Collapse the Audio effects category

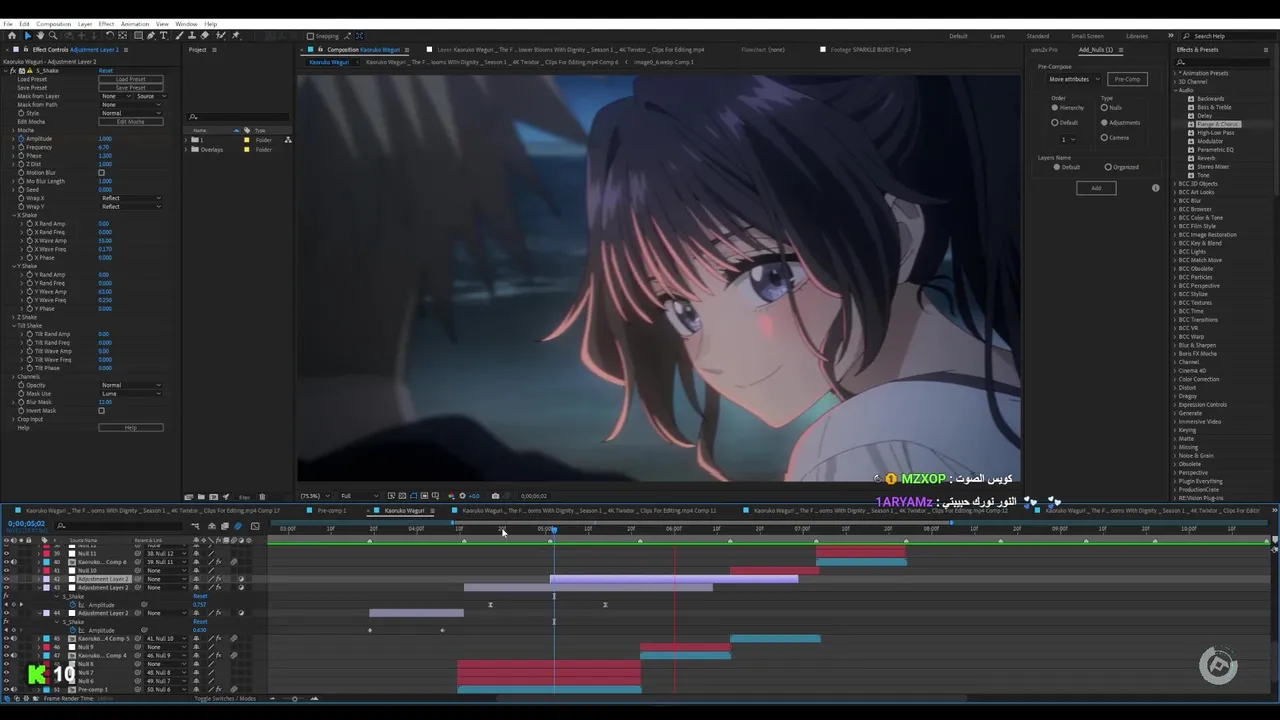(1177, 90)
